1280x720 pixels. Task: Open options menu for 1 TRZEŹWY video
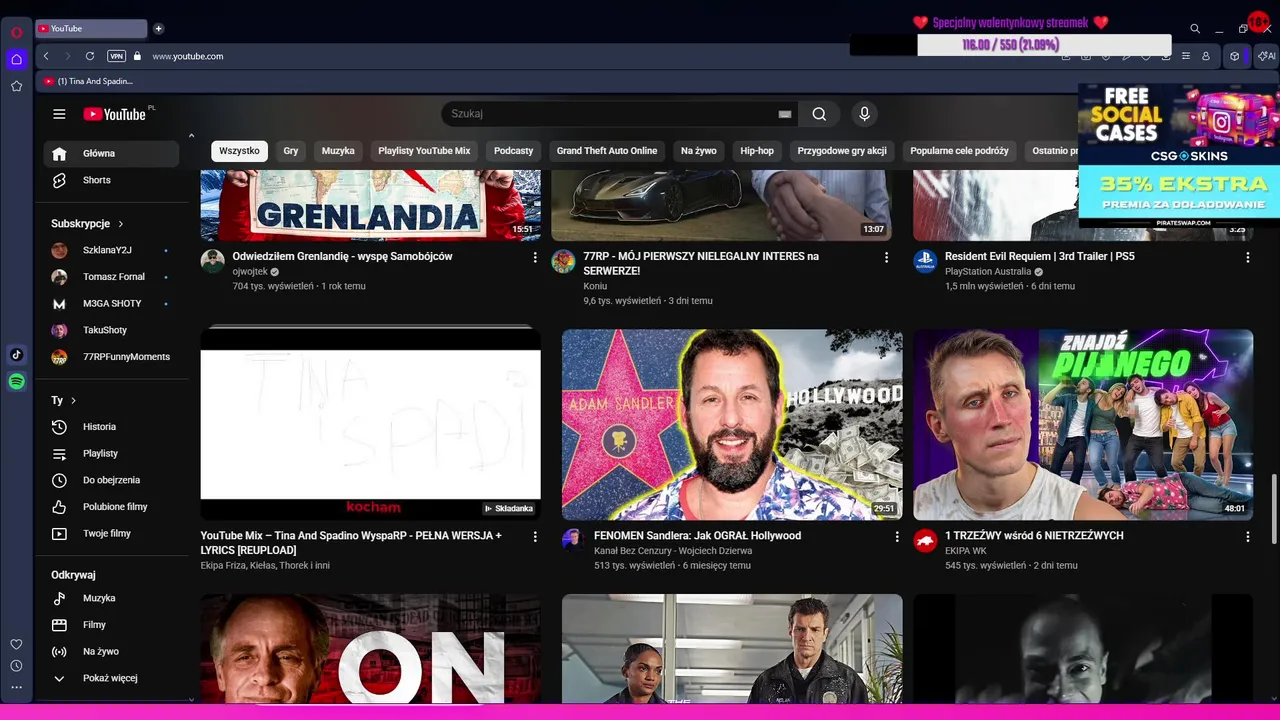tap(1247, 537)
